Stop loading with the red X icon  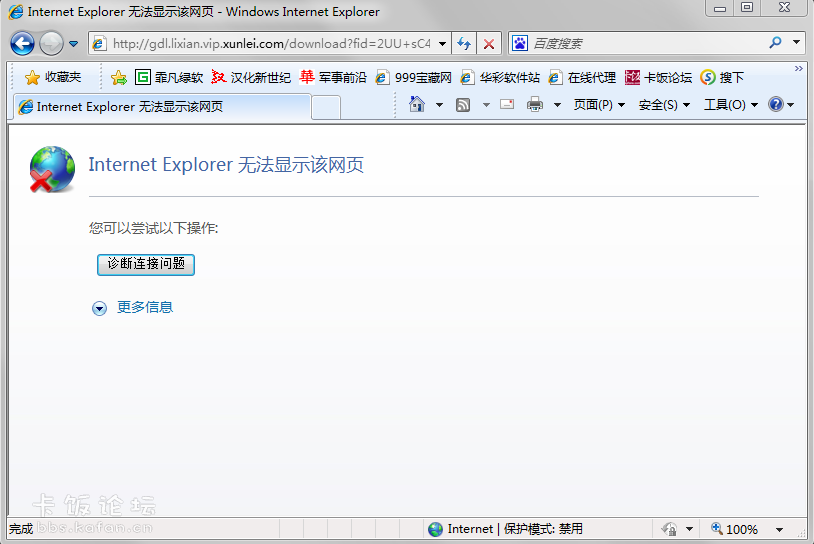489,44
